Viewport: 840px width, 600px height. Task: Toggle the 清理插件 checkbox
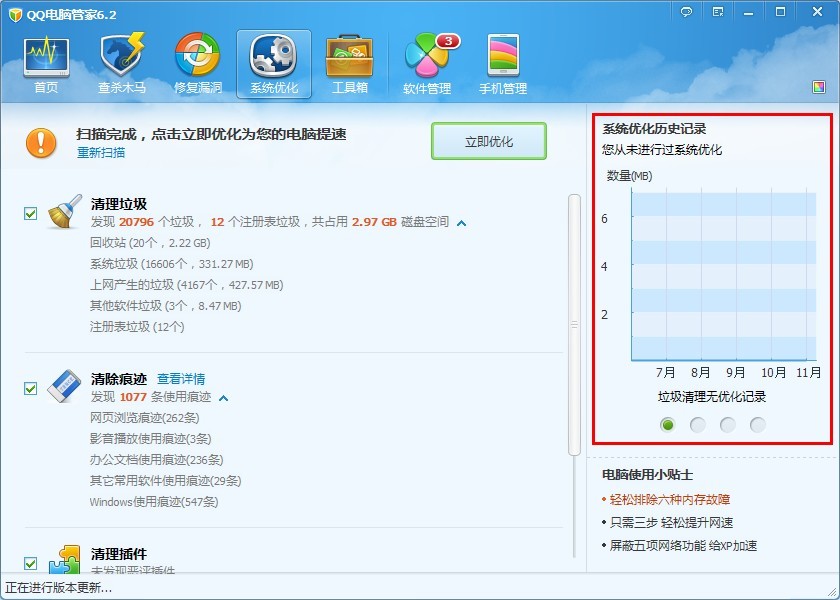[31, 563]
